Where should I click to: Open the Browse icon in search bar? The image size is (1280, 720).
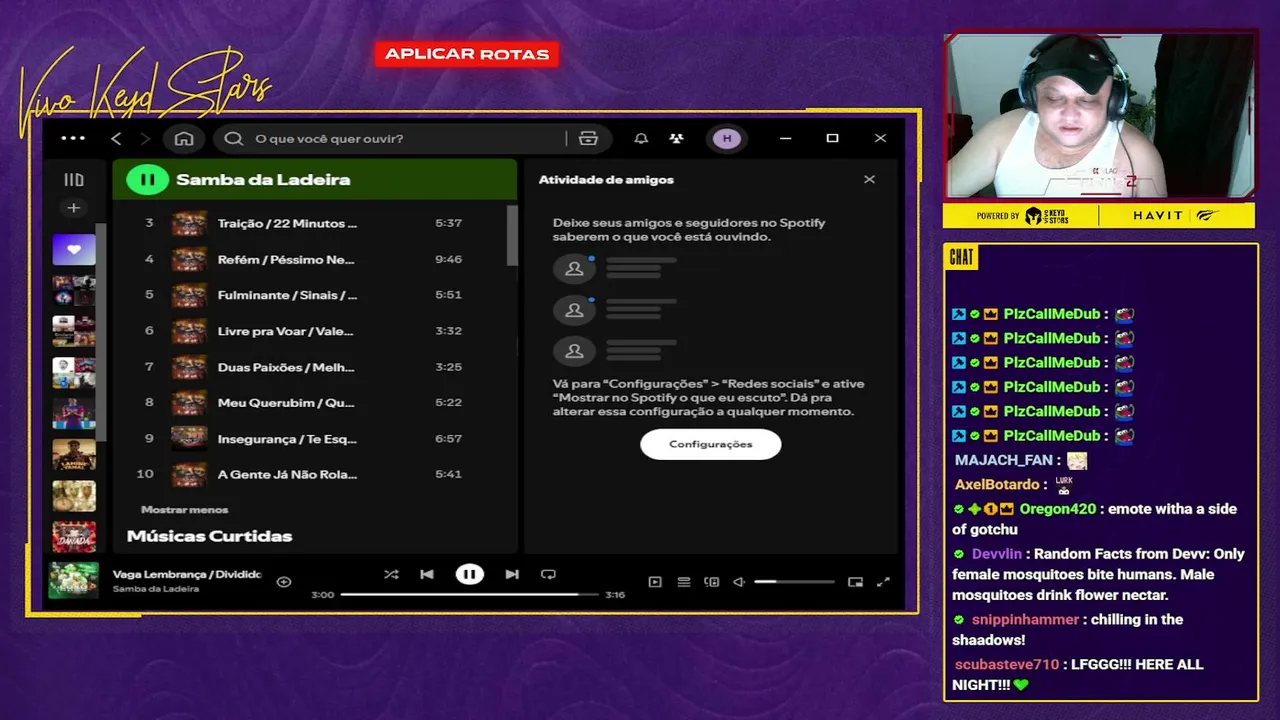(x=588, y=138)
